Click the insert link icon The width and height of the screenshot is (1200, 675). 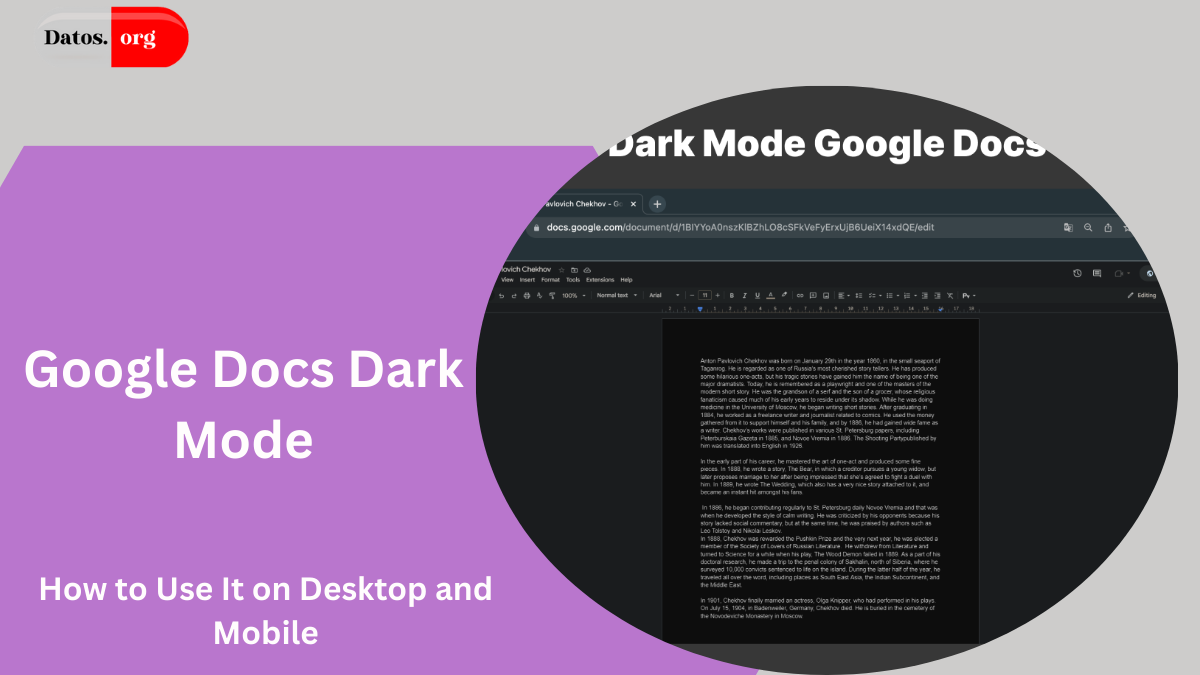click(x=800, y=295)
